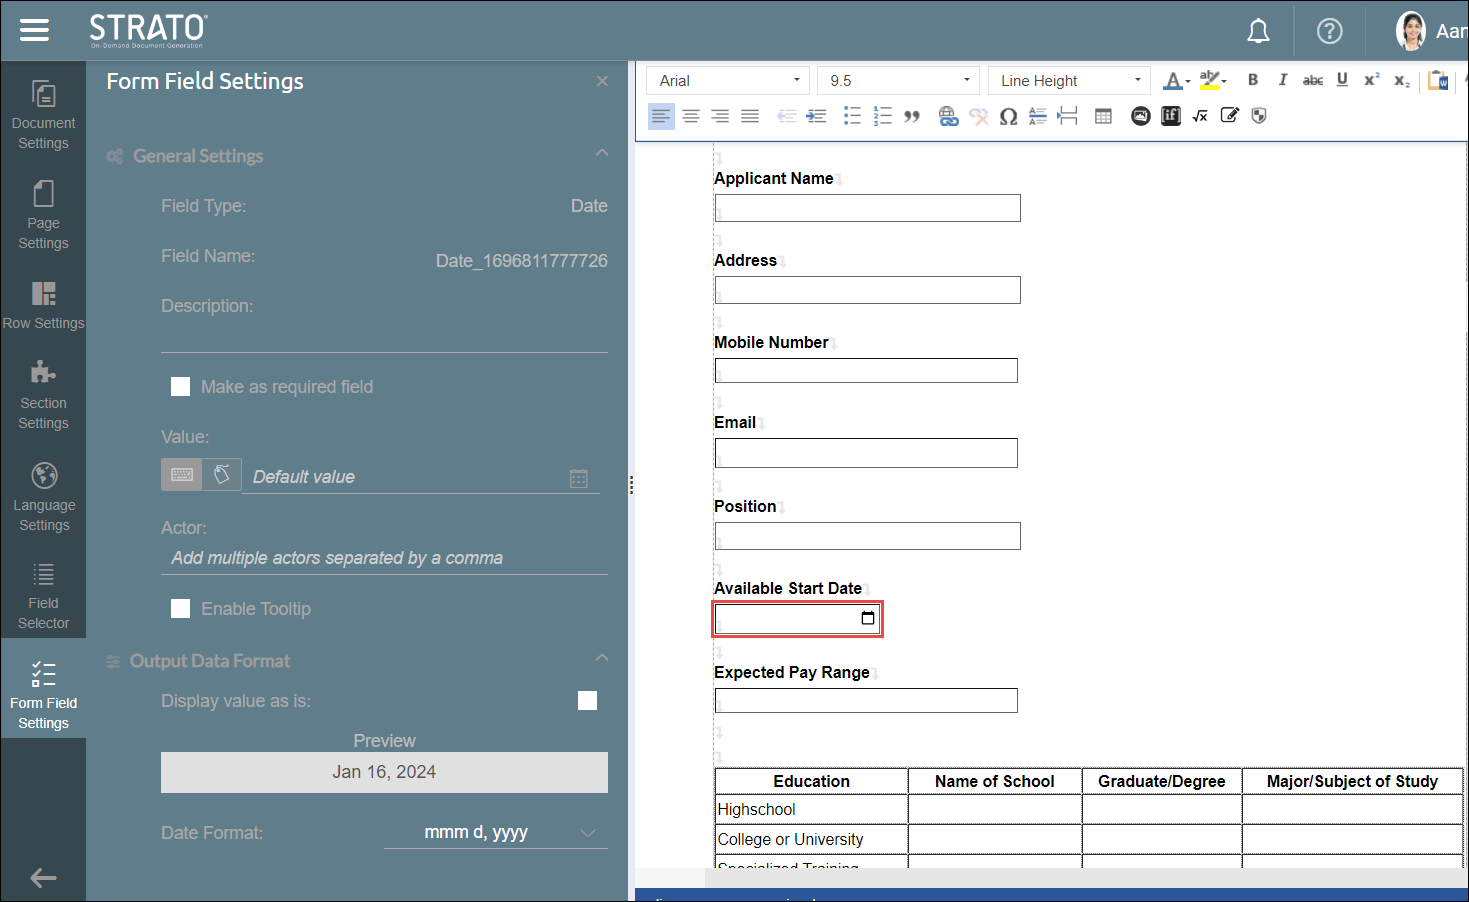Open calendar picker in the Default value field
Viewport: 1469px width, 902px height.
578,478
